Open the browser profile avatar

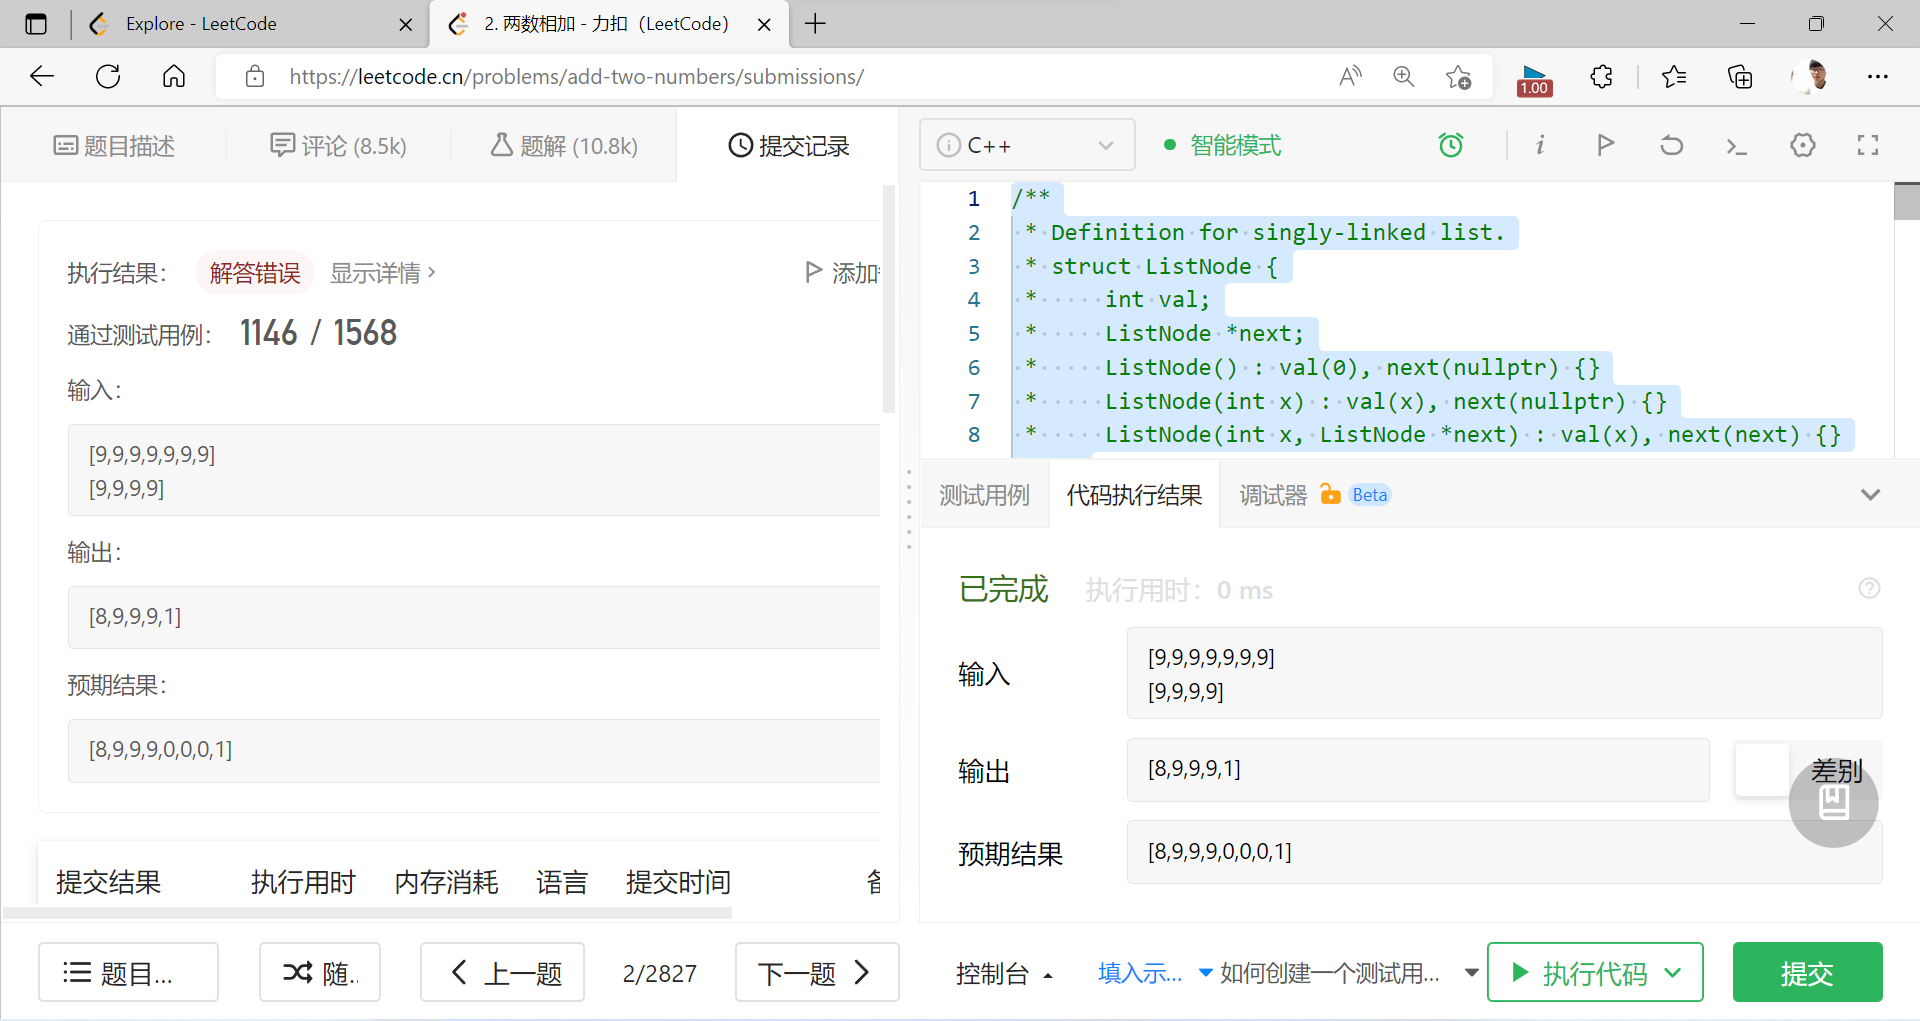(1812, 76)
